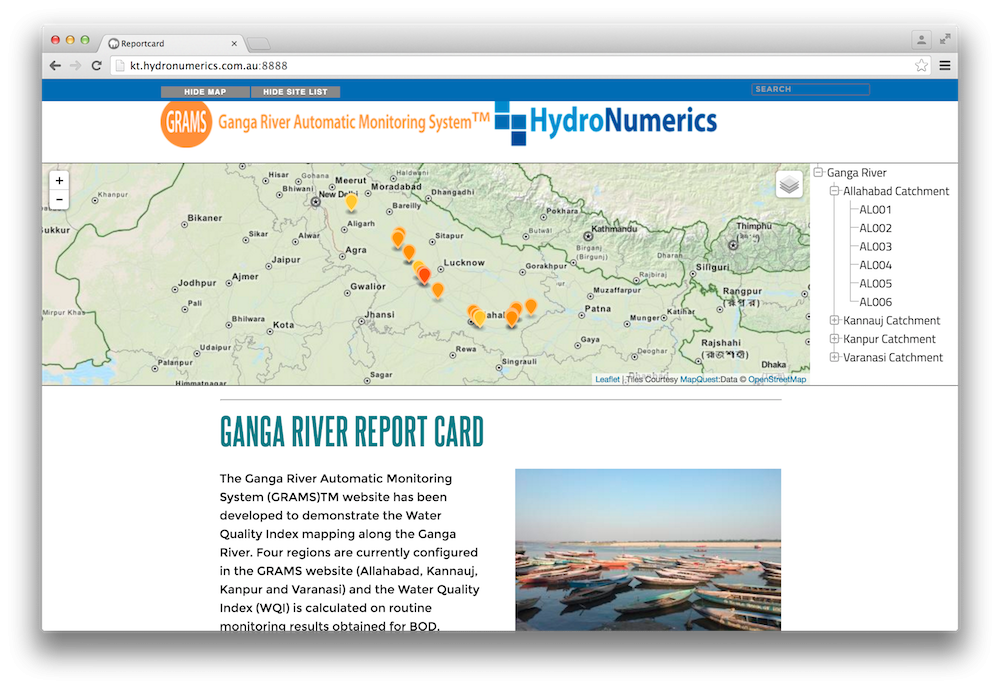Select the Varanasi Catchment label
This screenshot has width=1000, height=689.
(x=892, y=357)
